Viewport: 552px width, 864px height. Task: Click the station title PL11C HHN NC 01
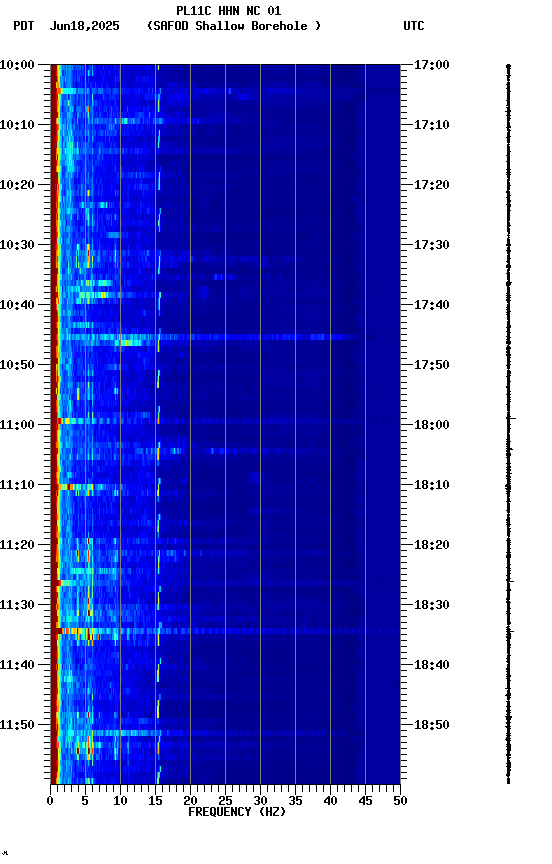coord(229,10)
